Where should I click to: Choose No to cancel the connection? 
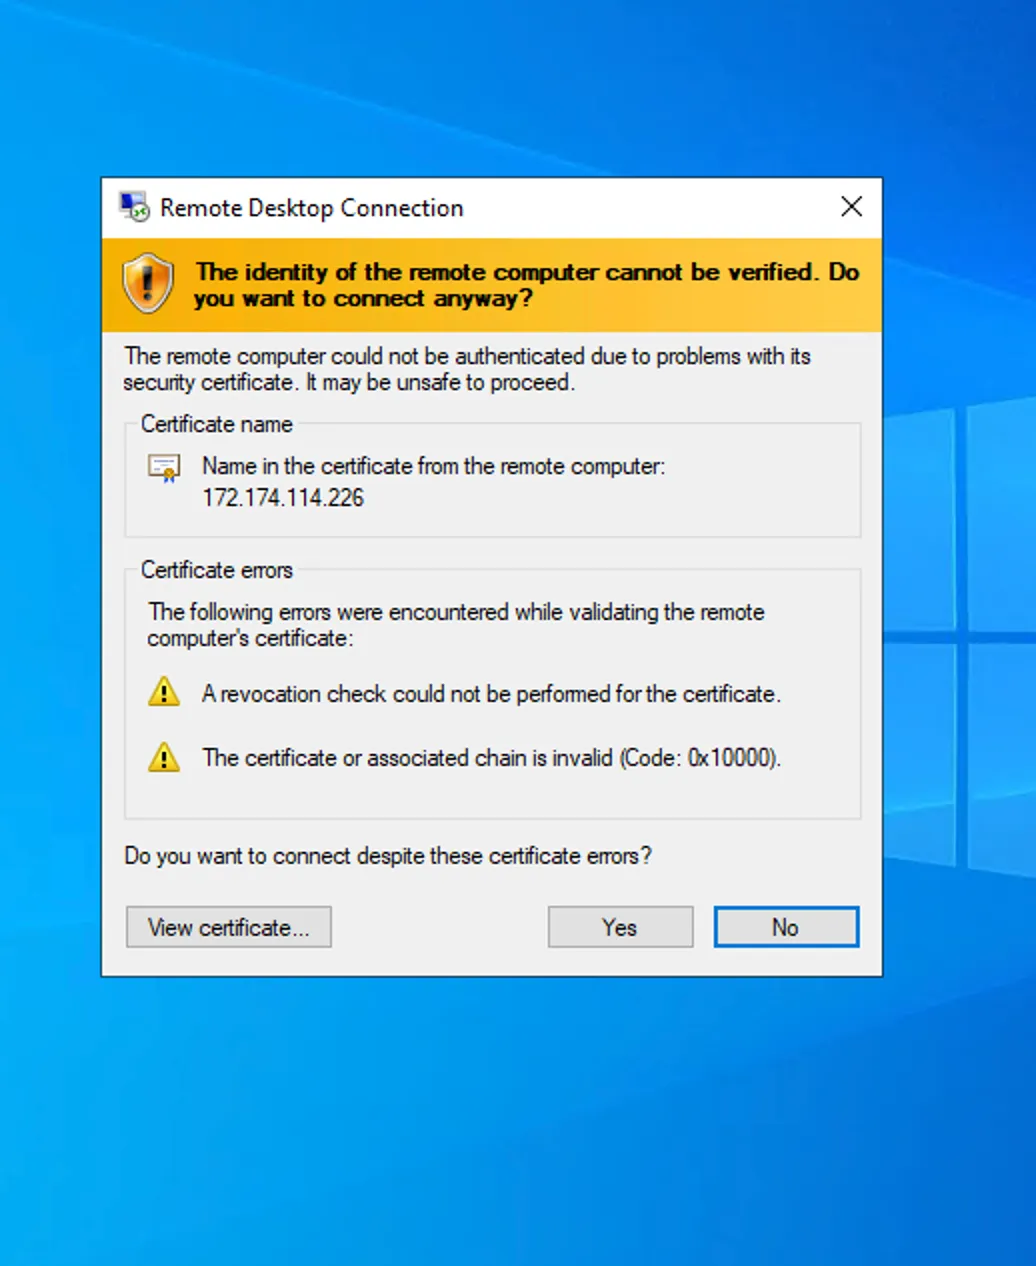coord(785,927)
